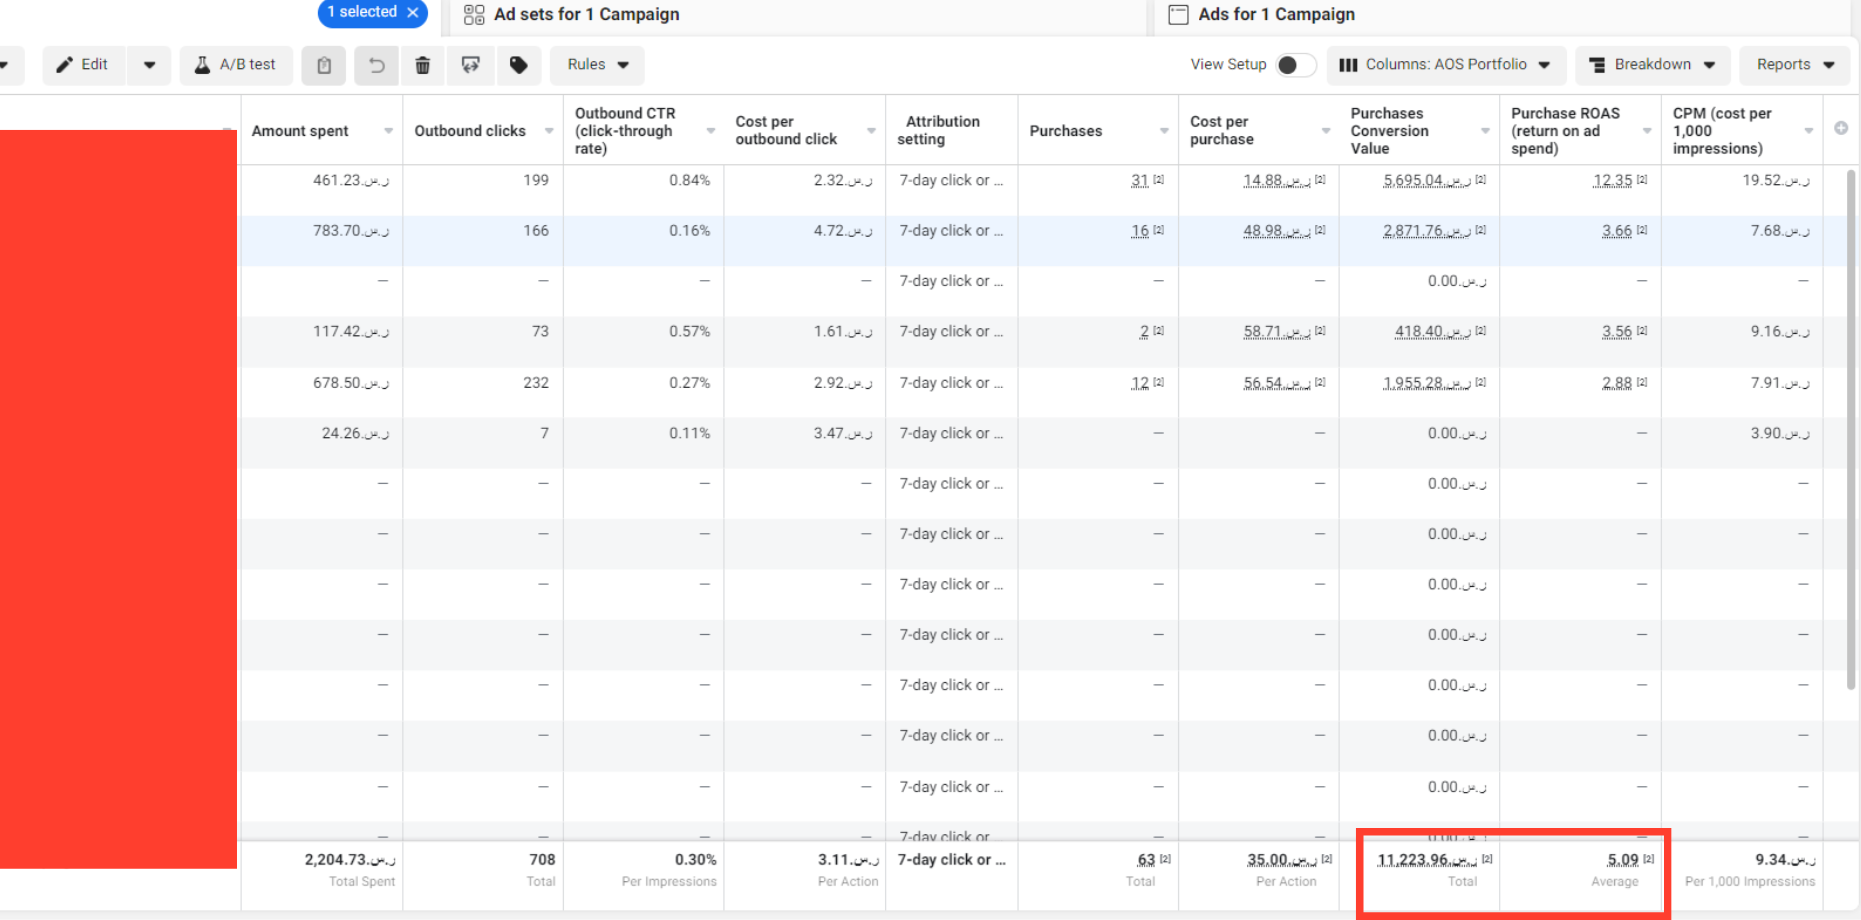Click the add column plus icon on header row
Screen dimensions: 1861x920
1840,128
